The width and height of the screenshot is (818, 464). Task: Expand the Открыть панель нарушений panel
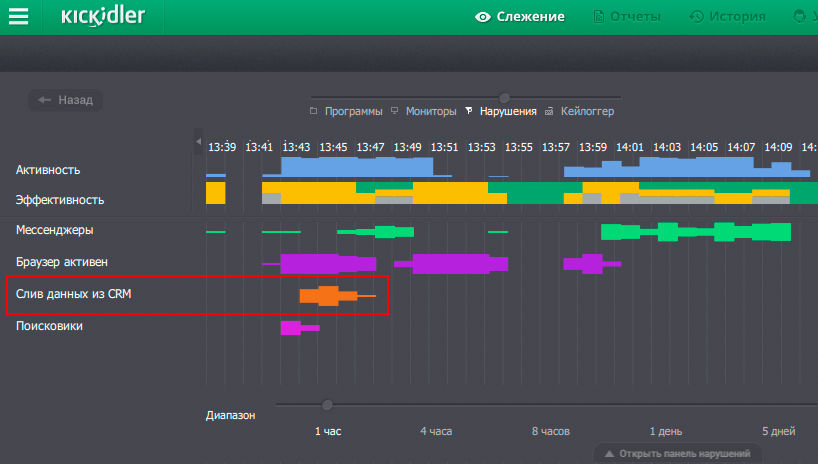[x=677, y=454]
